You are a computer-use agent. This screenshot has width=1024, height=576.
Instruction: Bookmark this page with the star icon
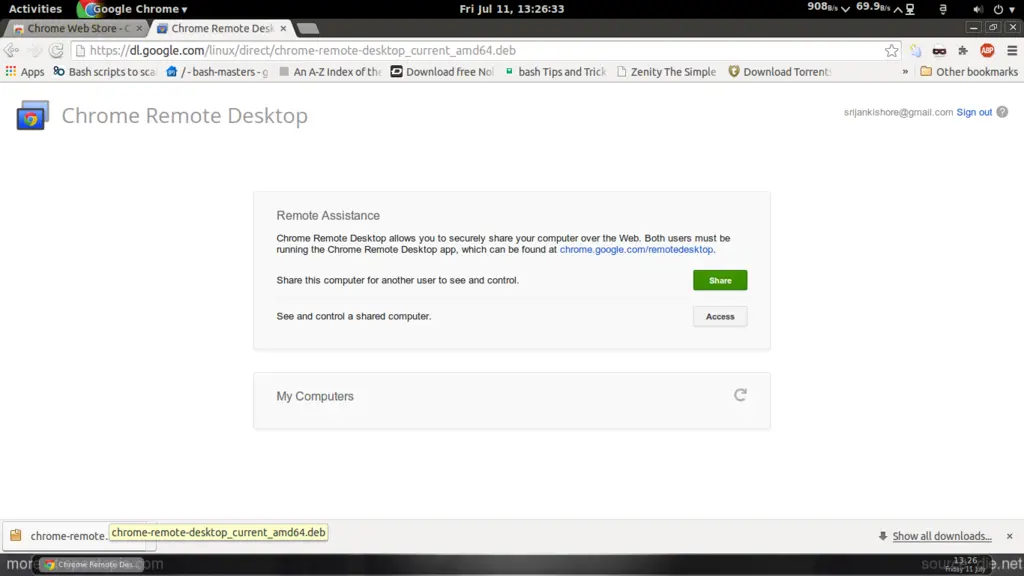tap(891, 50)
